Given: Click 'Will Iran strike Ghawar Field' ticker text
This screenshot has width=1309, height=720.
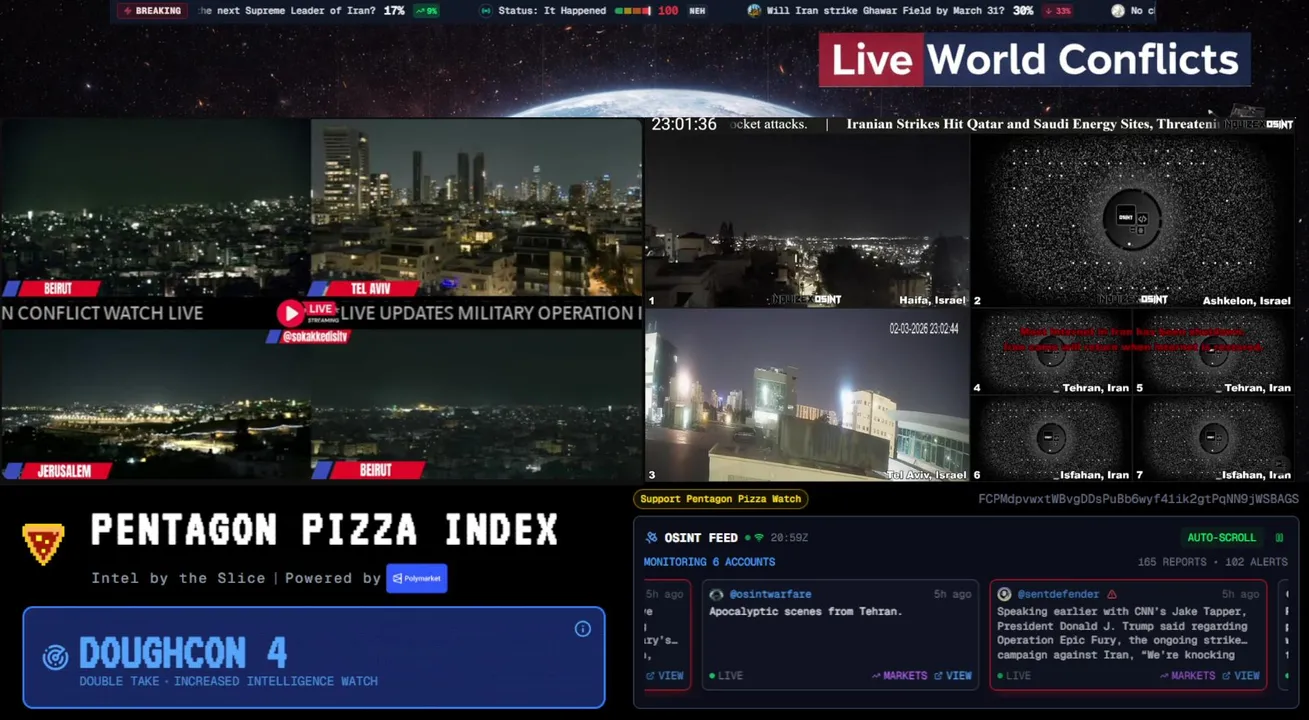Looking at the screenshot, I should pos(885,11).
